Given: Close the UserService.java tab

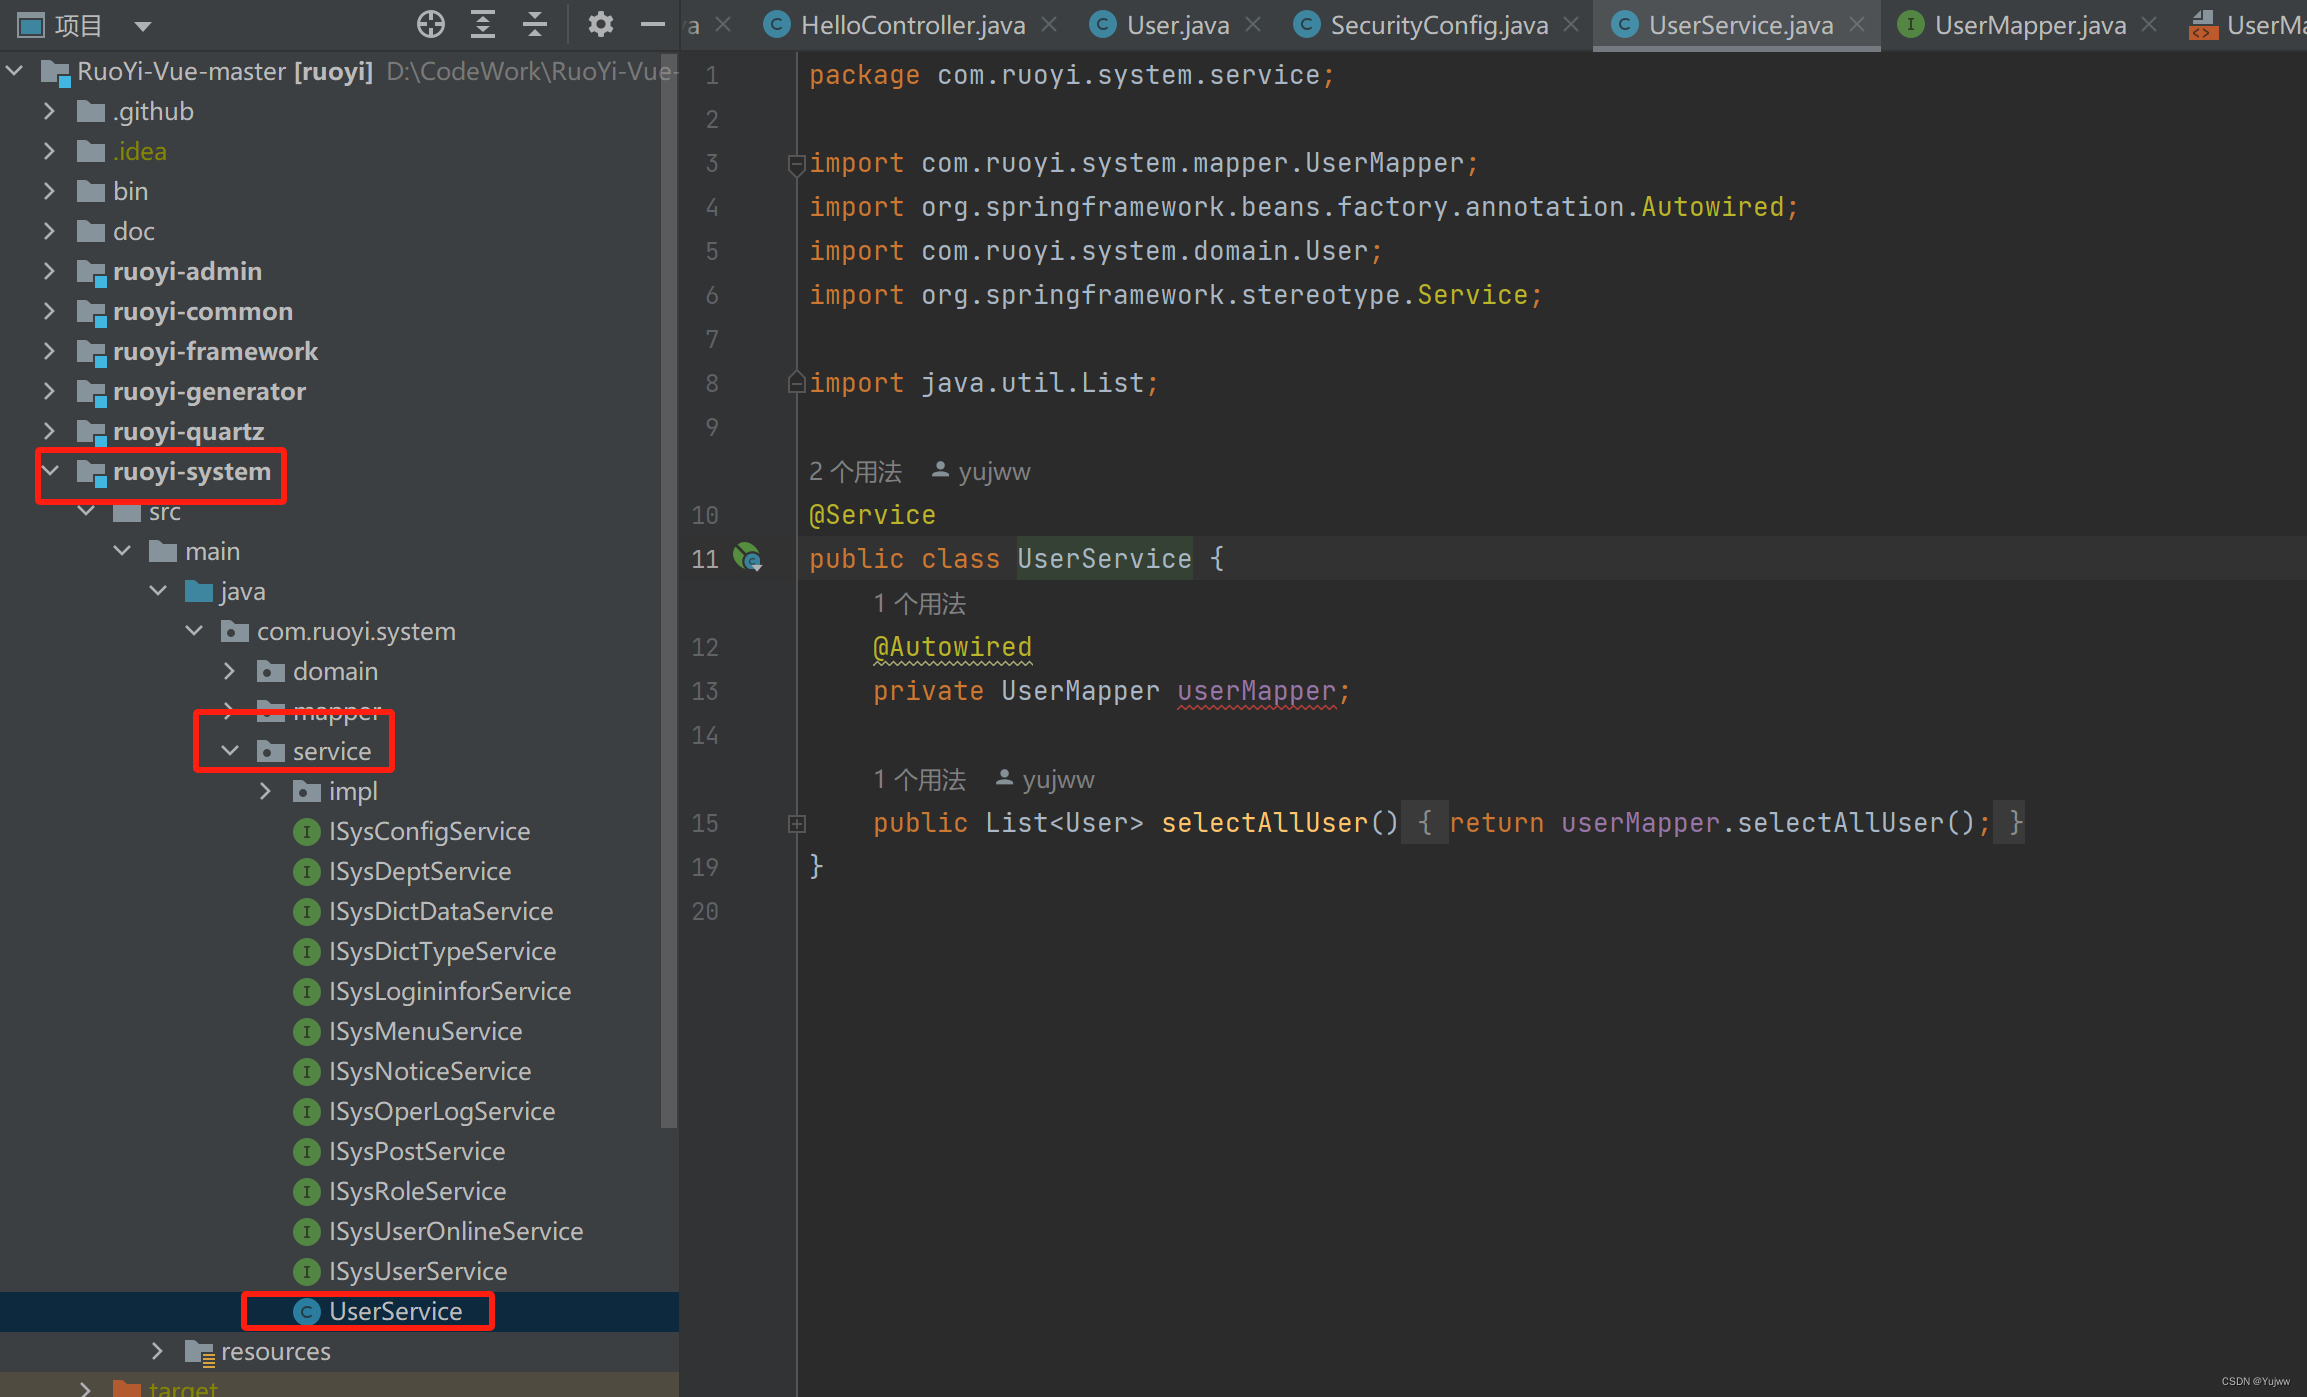Looking at the screenshot, I should [1857, 25].
